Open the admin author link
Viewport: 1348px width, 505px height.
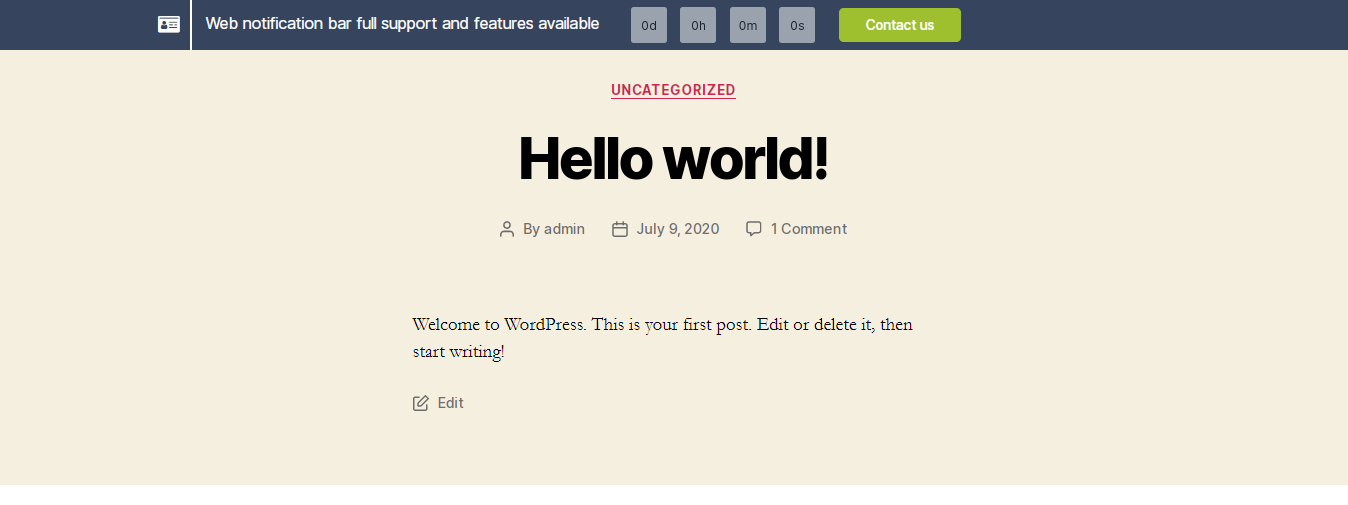pos(564,229)
